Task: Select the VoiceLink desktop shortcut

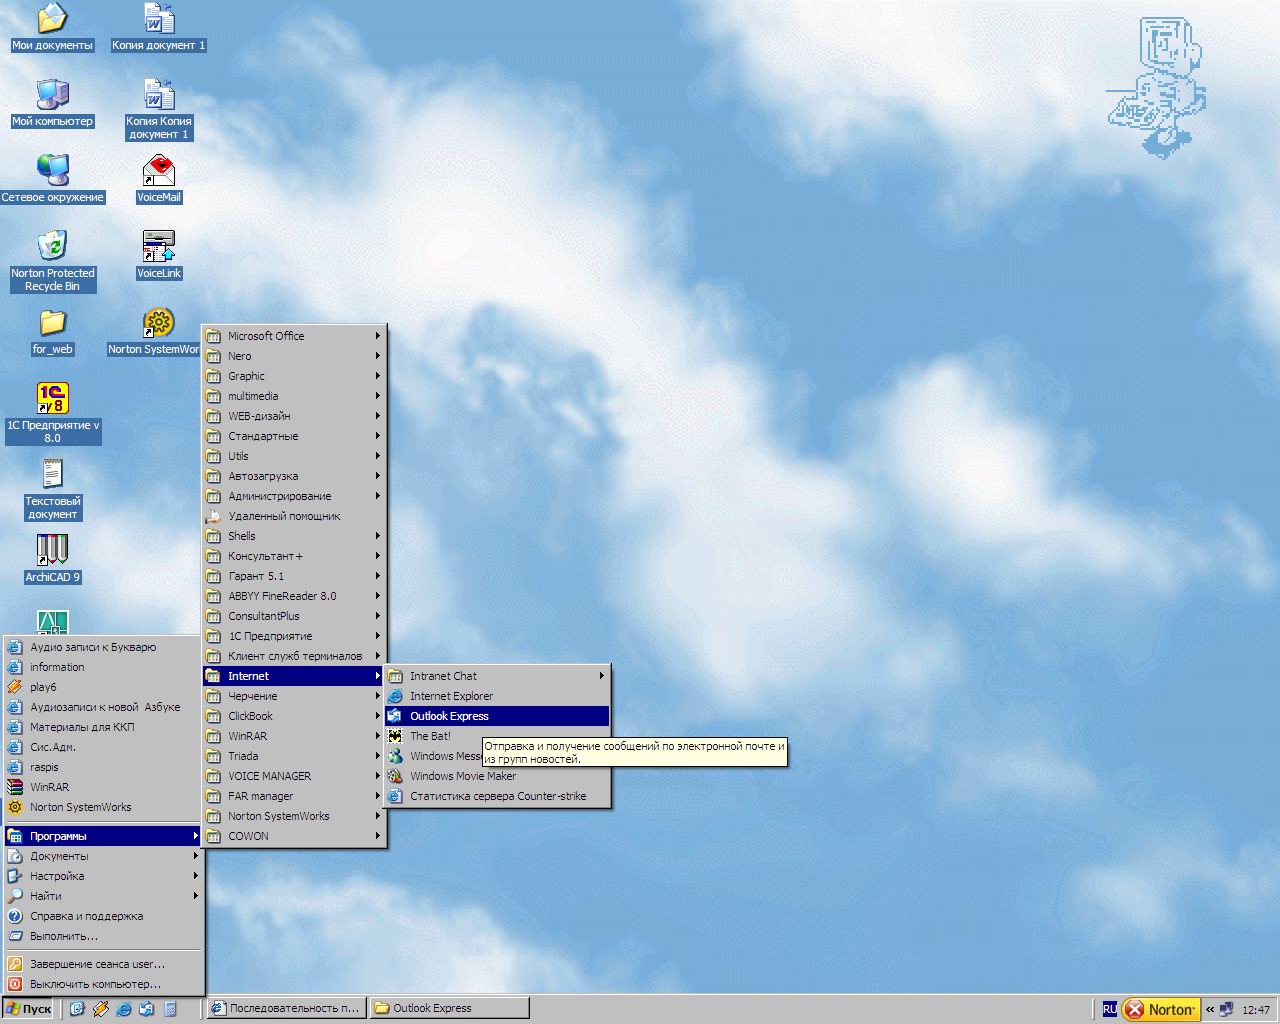Action: click(159, 256)
